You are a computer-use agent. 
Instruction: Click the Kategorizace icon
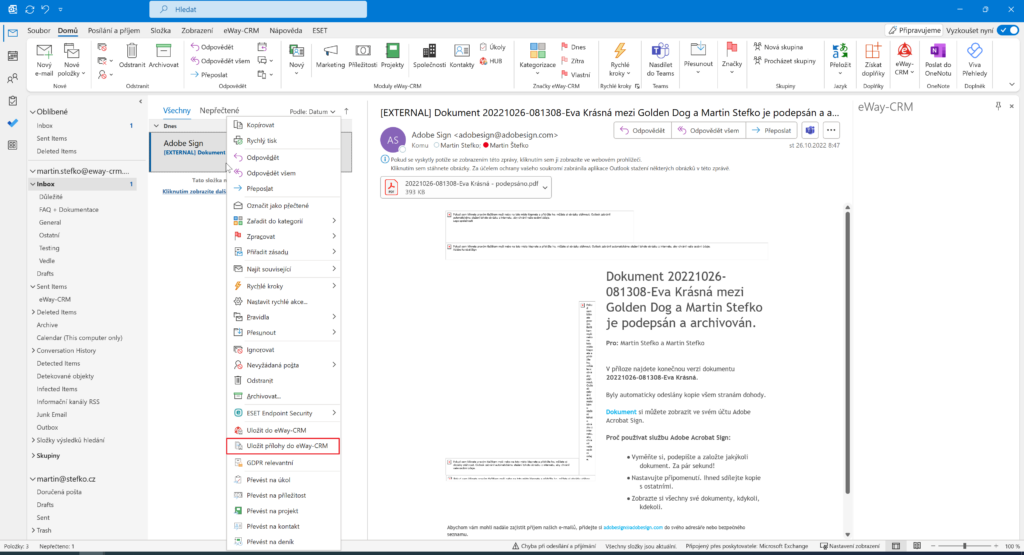click(537, 51)
